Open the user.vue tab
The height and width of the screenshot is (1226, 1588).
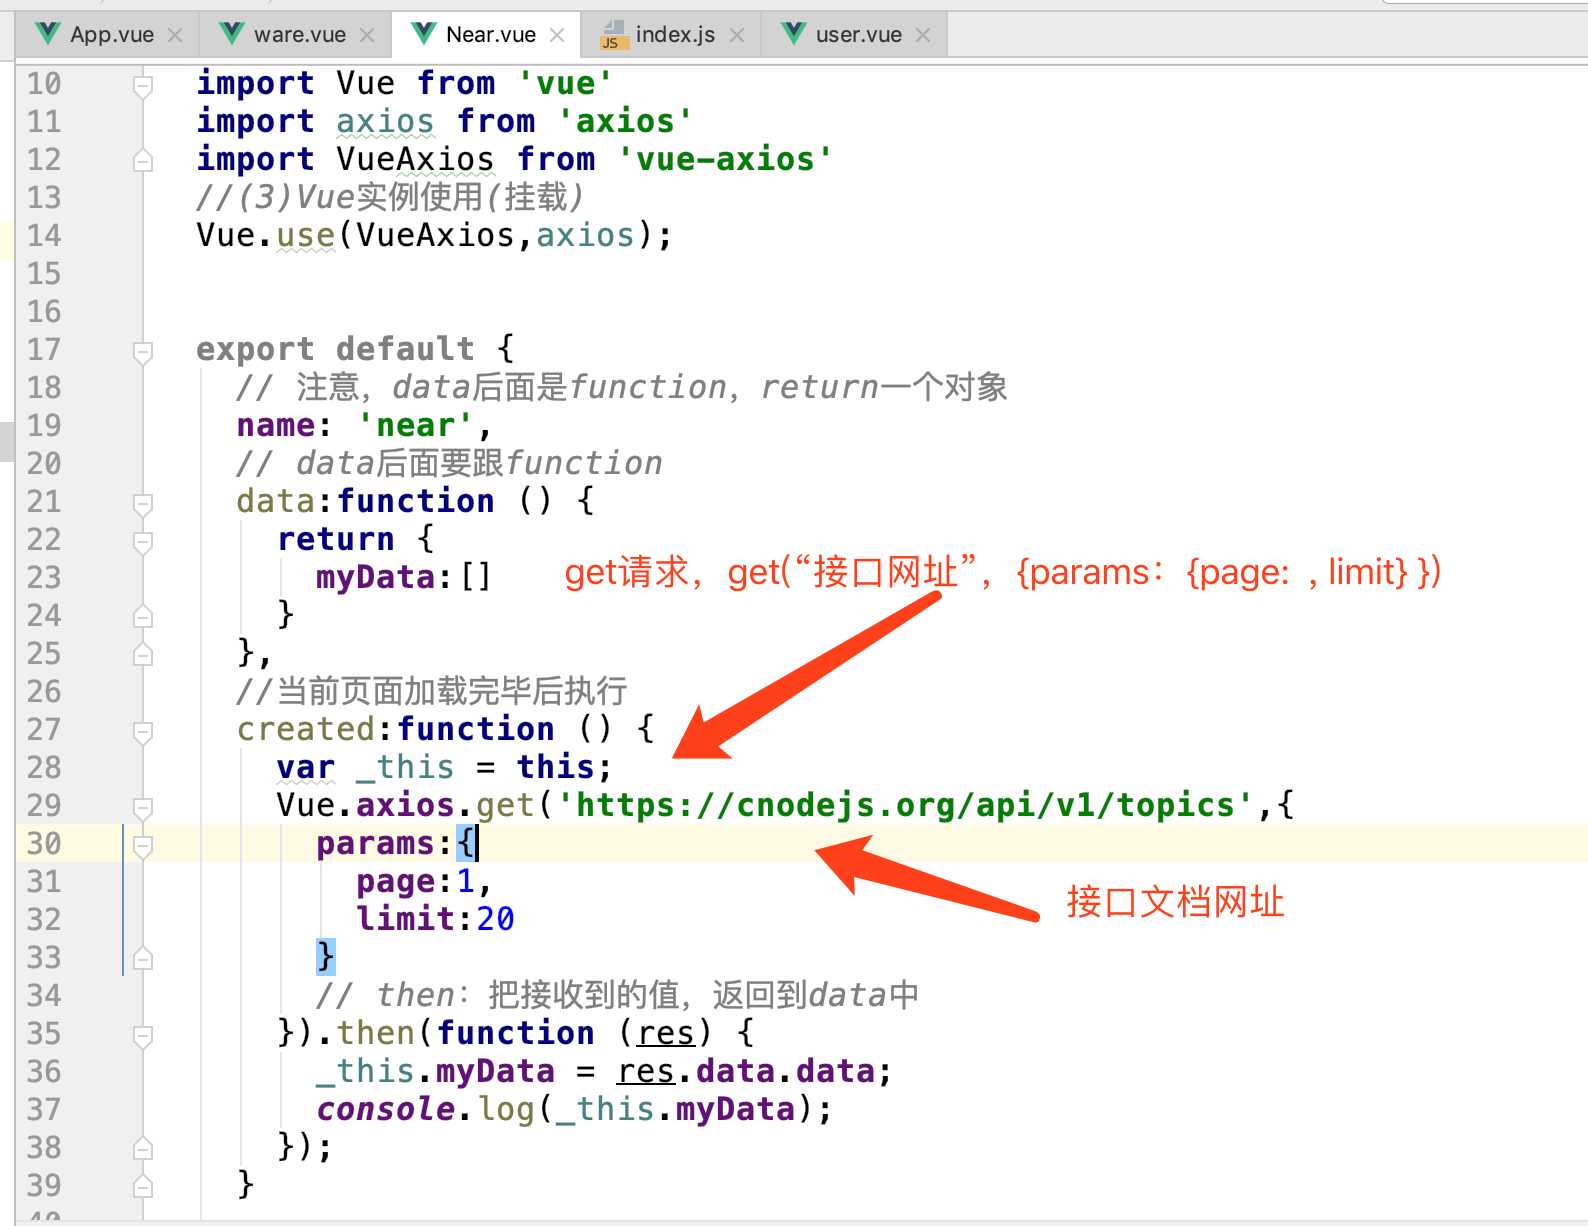pos(854,35)
